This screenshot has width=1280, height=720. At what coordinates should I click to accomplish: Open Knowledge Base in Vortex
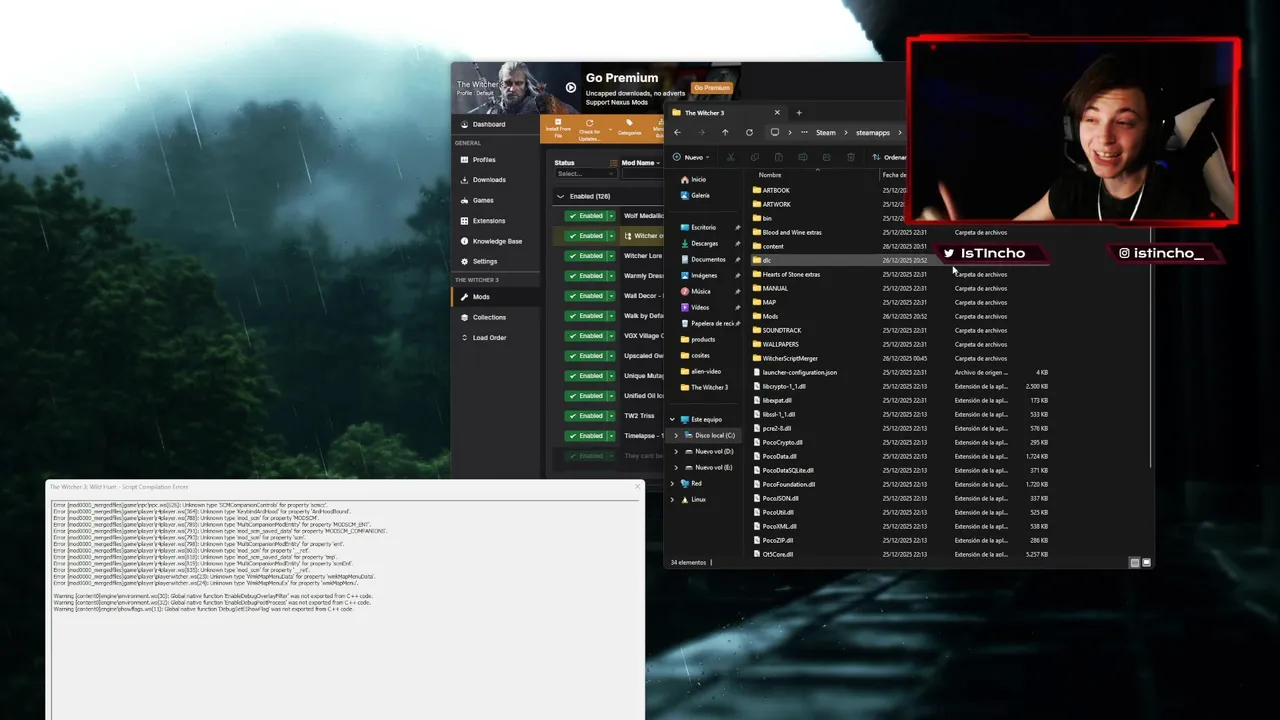[x=495, y=241]
